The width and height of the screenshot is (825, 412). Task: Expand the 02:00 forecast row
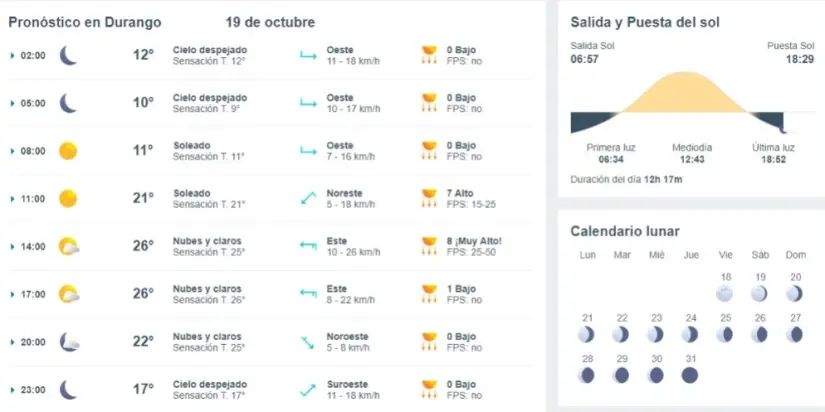pyautogui.click(x=12, y=55)
